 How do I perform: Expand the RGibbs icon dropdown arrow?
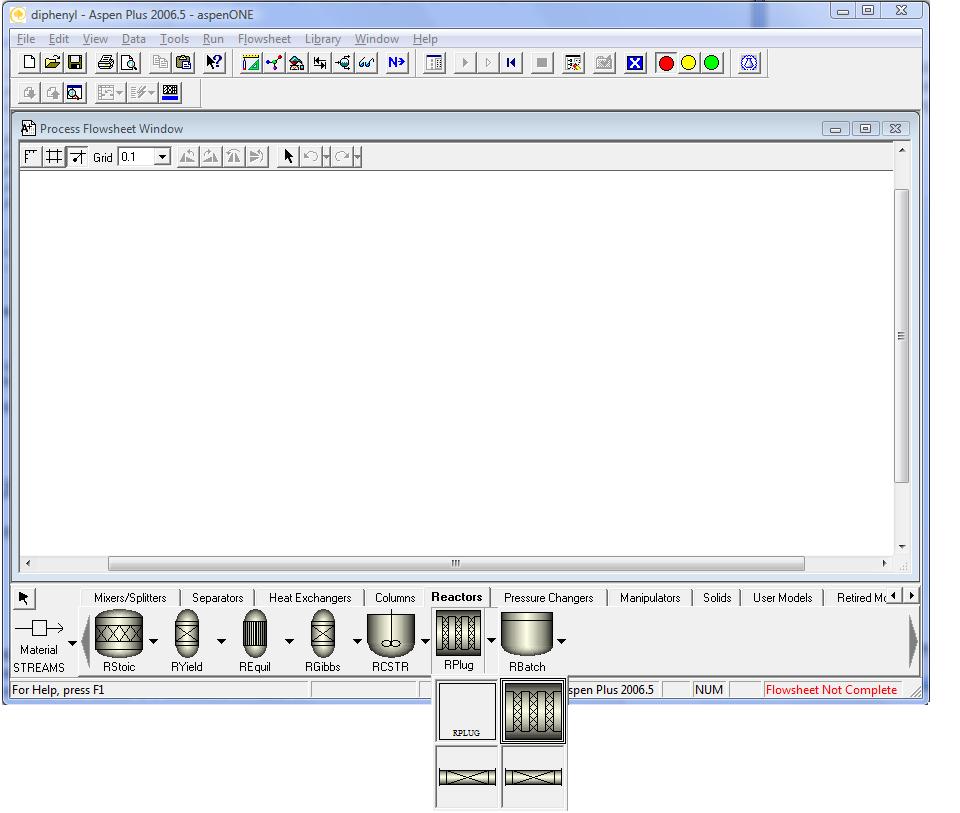click(357, 641)
